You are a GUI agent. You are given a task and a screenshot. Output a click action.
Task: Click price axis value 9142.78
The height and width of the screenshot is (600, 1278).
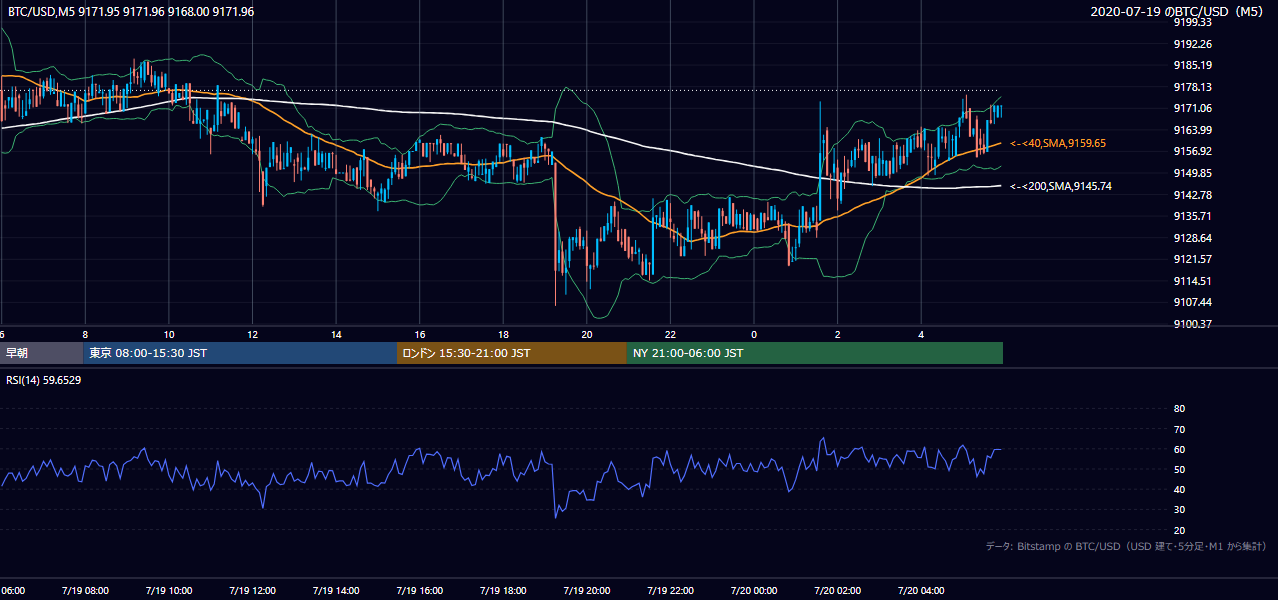[1192, 195]
